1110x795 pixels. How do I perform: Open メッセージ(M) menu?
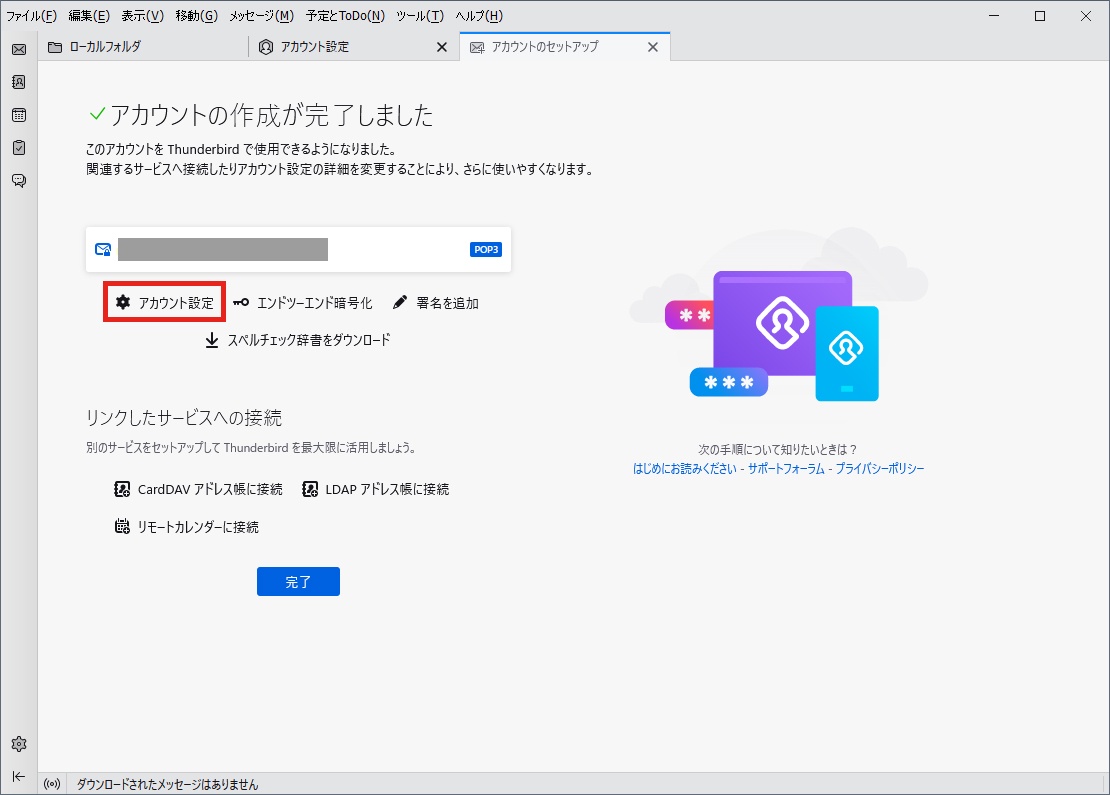click(x=261, y=16)
